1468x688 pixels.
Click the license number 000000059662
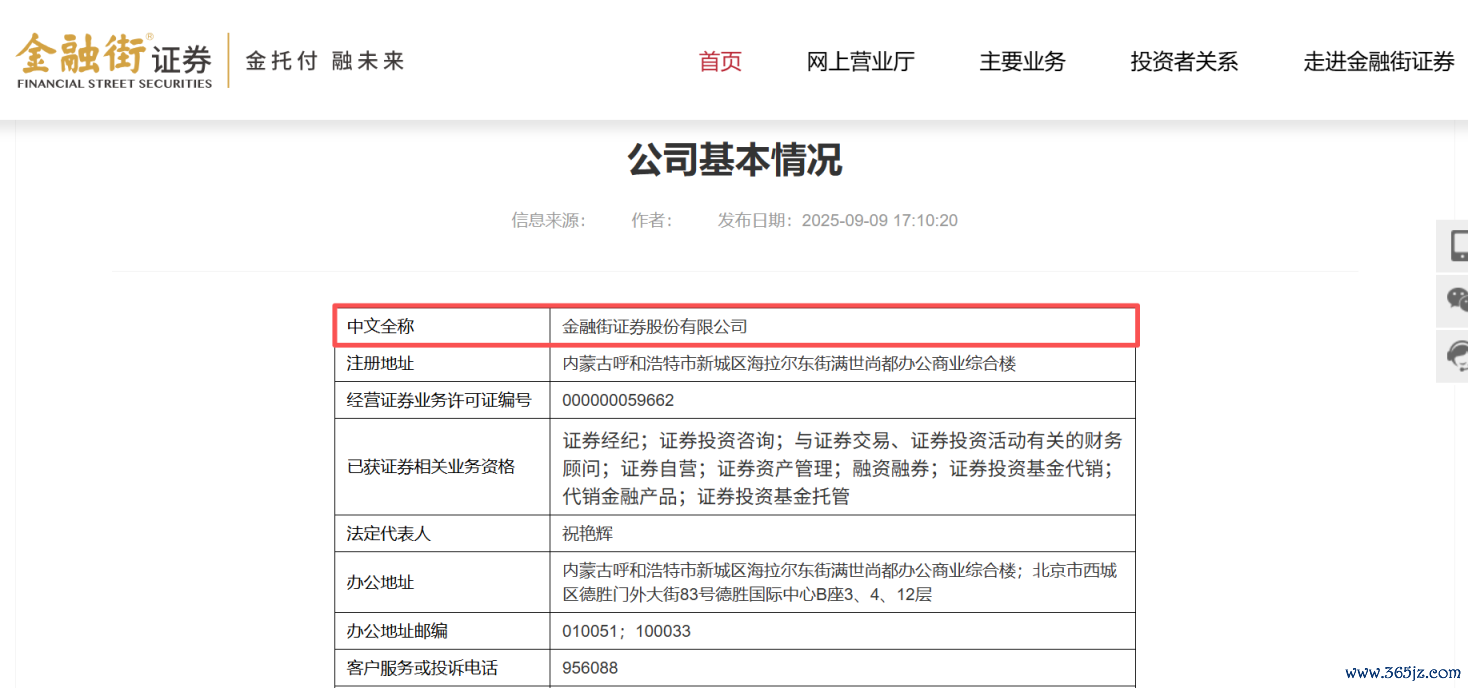point(618,400)
